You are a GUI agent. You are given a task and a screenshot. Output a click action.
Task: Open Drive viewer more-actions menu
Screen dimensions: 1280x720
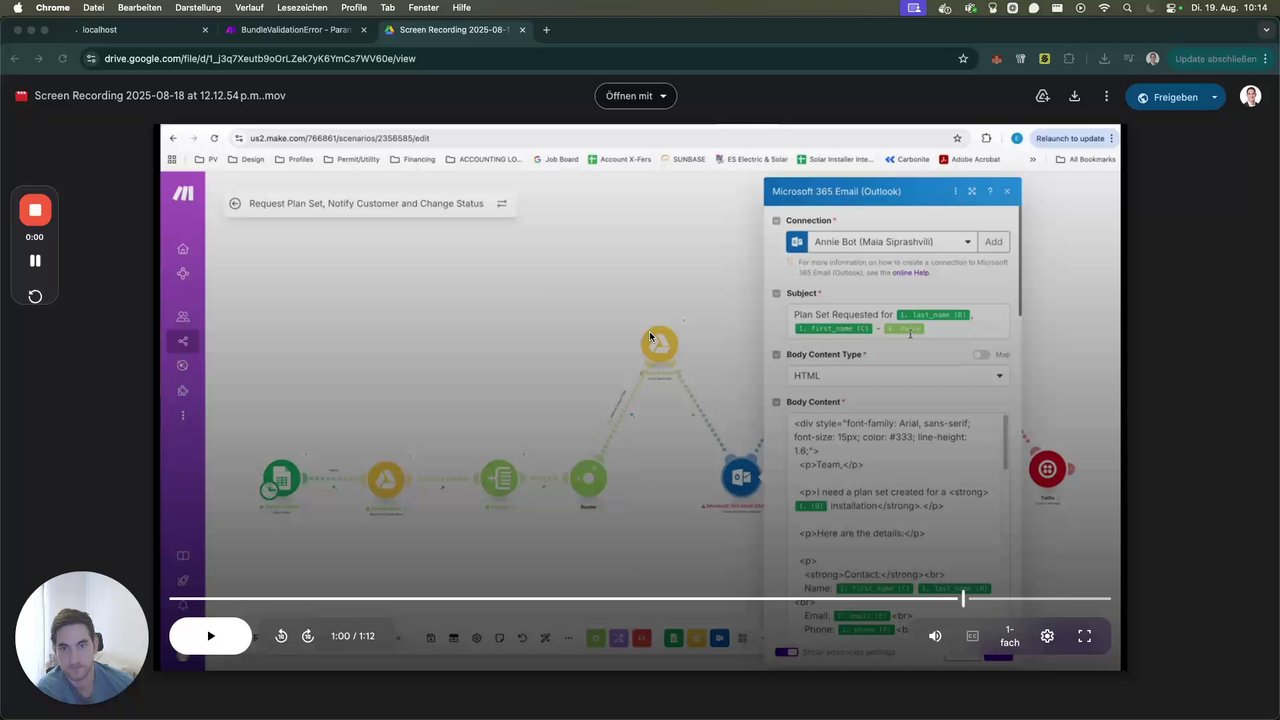pos(1106,96)
